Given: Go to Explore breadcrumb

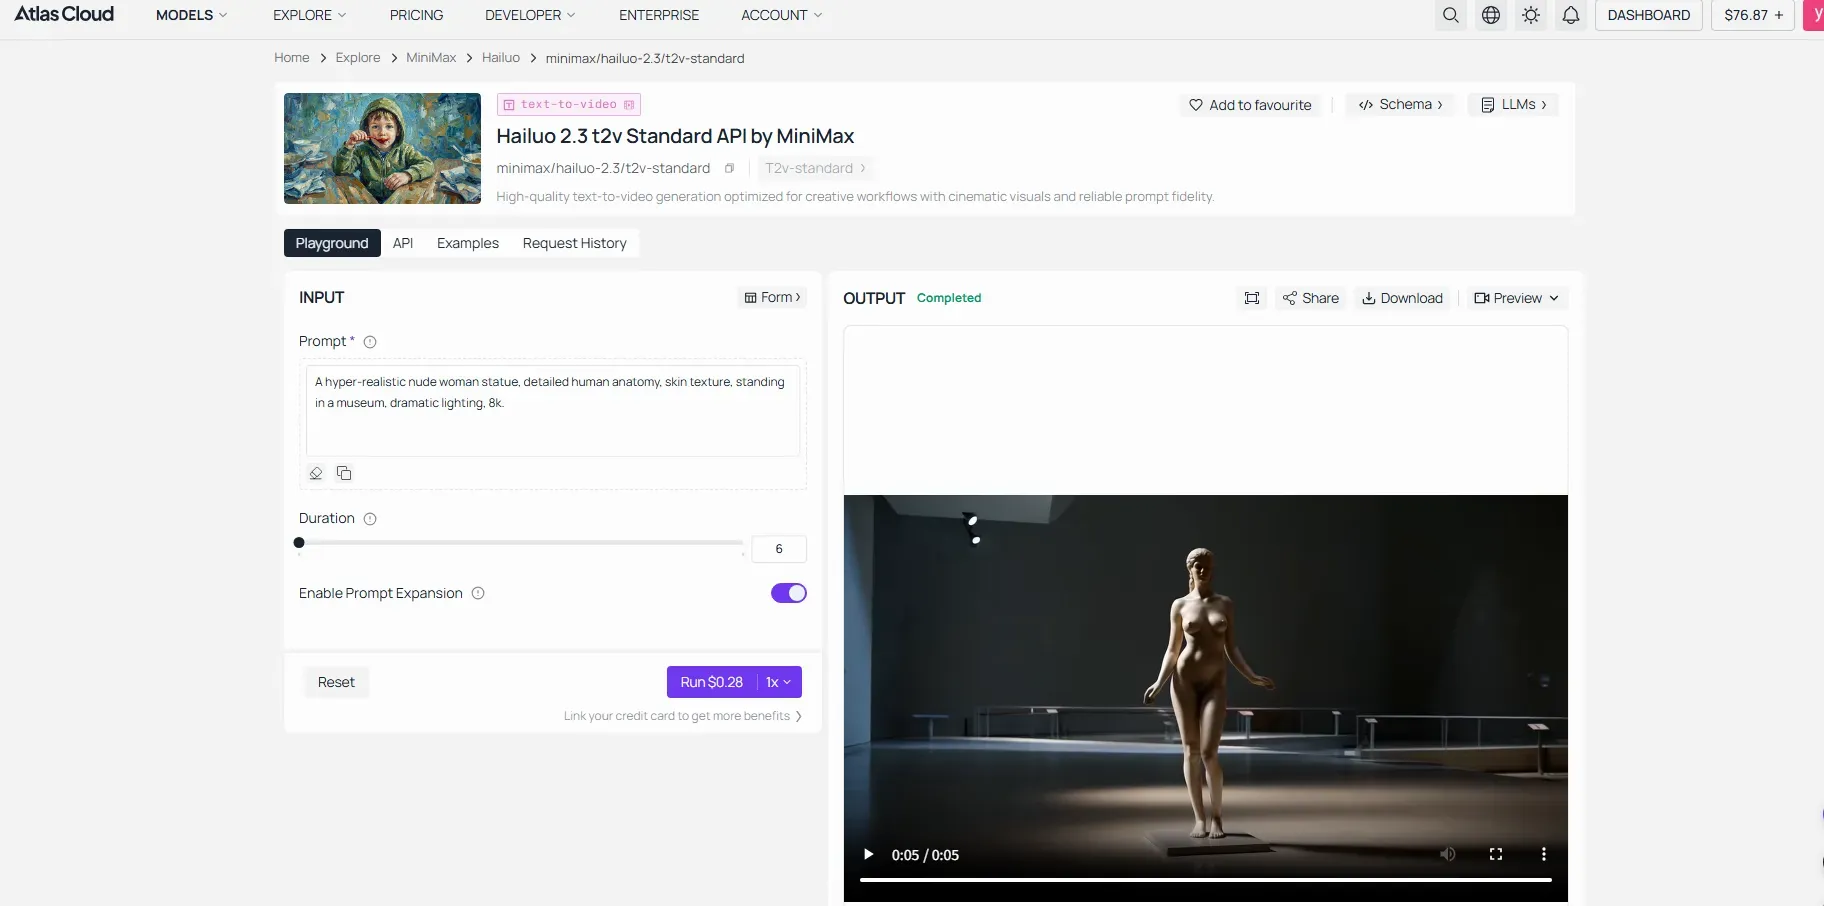Looking at the screenshot, I should point(358,58).
